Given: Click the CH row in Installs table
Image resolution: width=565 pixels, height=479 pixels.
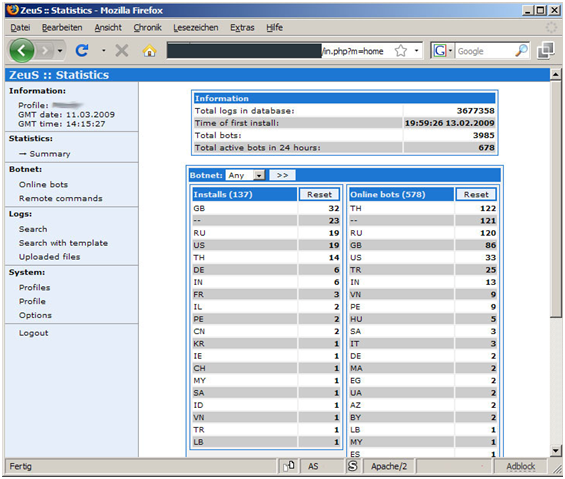Looking at the screenshot, I should (x=266, y=368).
